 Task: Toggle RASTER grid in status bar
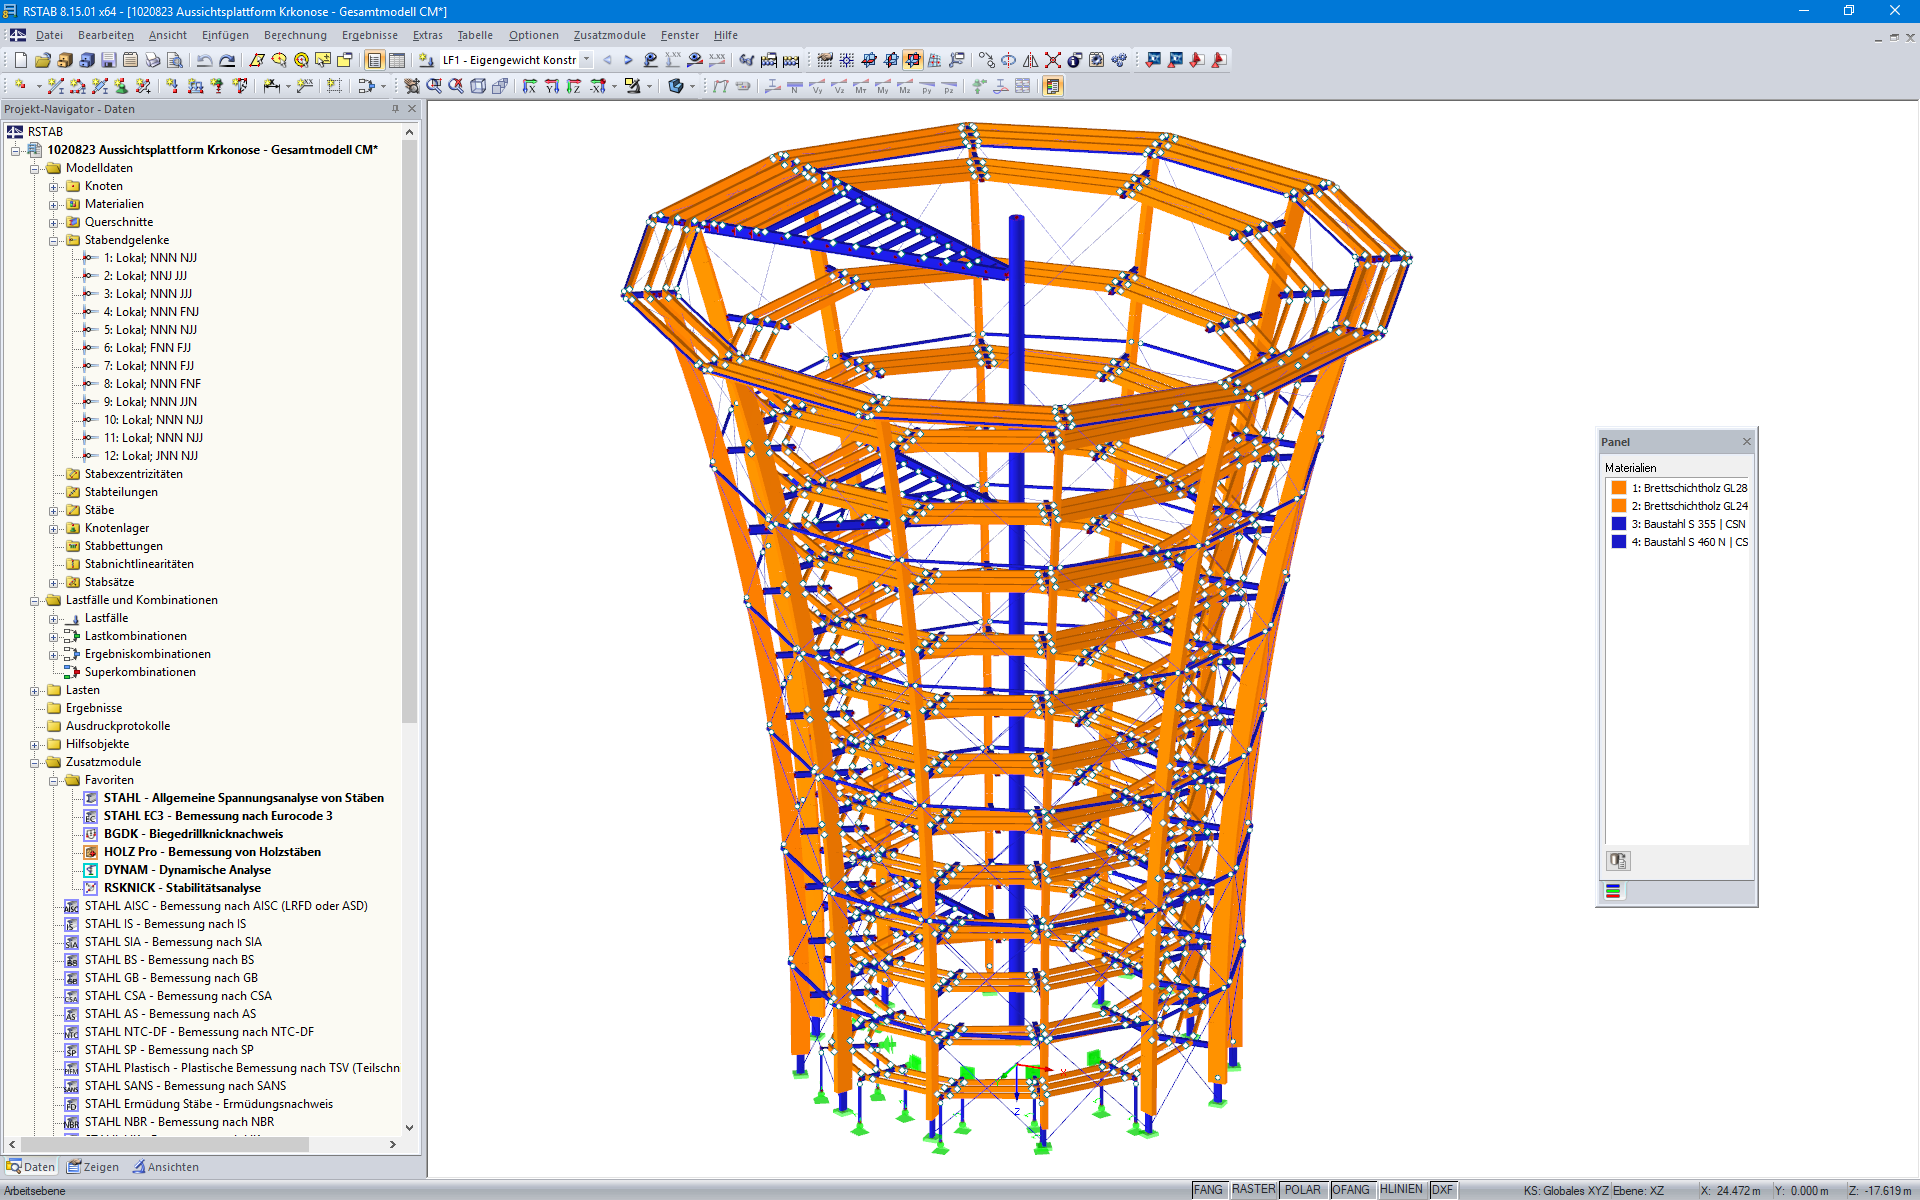1253,1190
